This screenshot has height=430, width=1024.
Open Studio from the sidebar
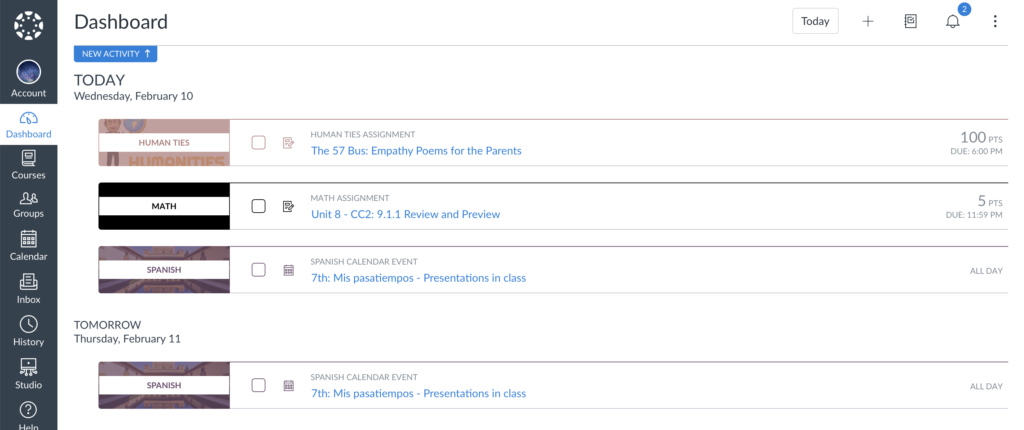[x=29, y=374]
